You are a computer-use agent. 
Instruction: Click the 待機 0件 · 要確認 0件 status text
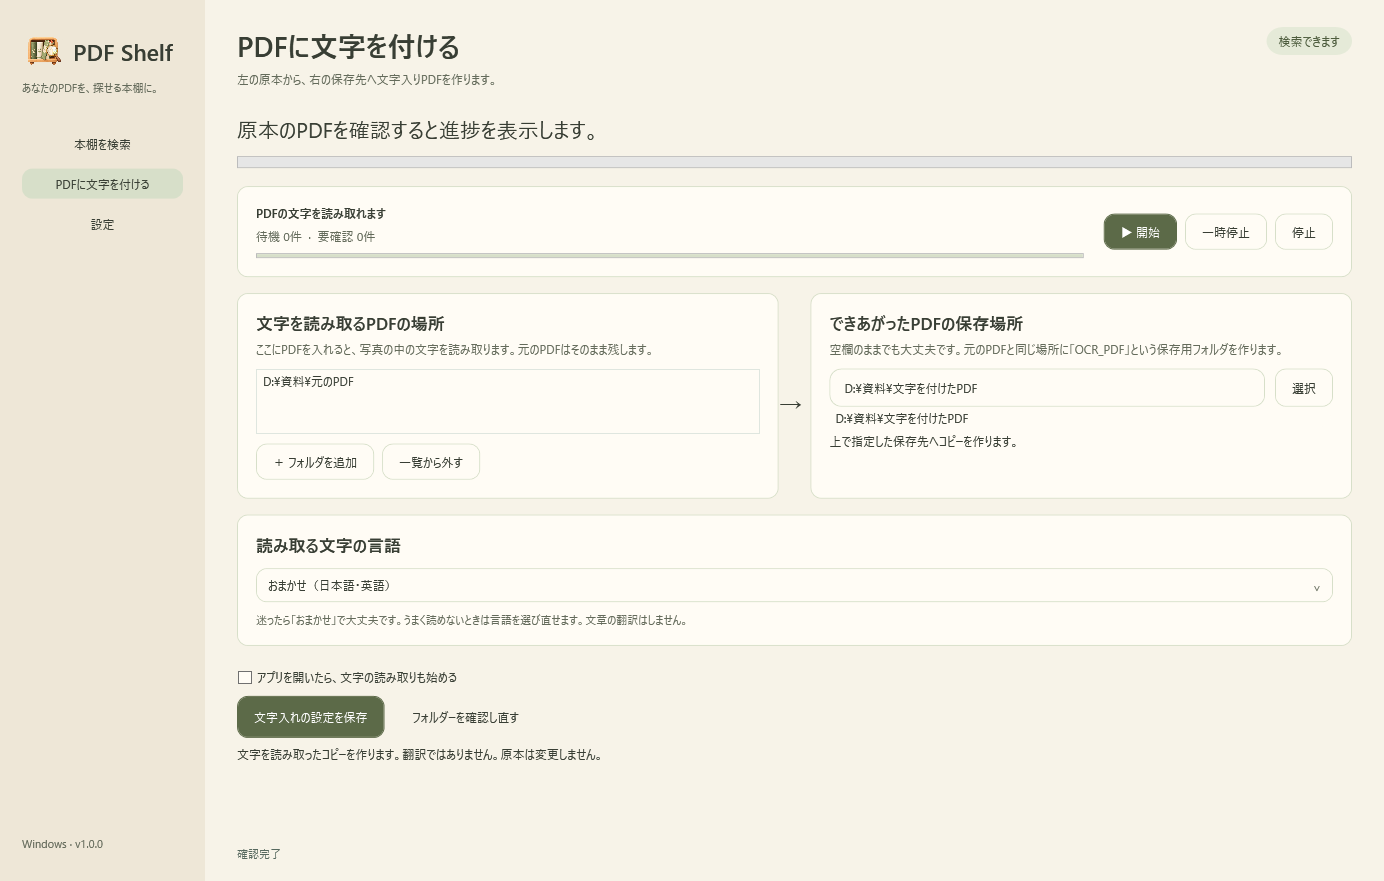[x=315, y=237]
